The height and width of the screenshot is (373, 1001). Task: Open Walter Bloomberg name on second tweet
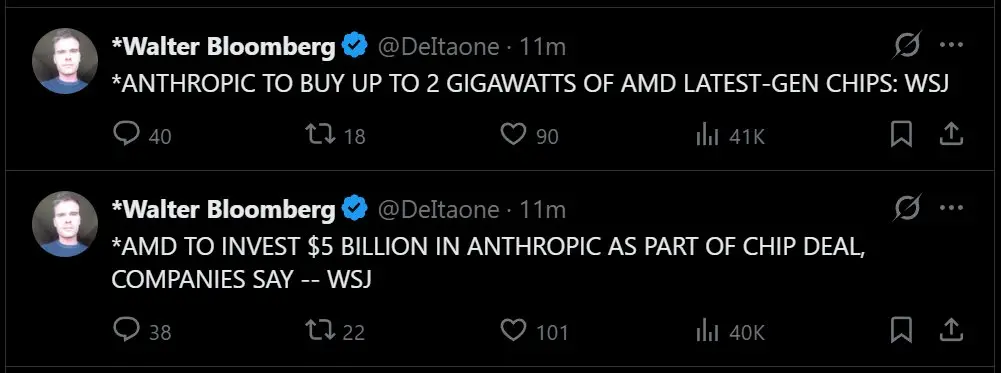(223, 209)
